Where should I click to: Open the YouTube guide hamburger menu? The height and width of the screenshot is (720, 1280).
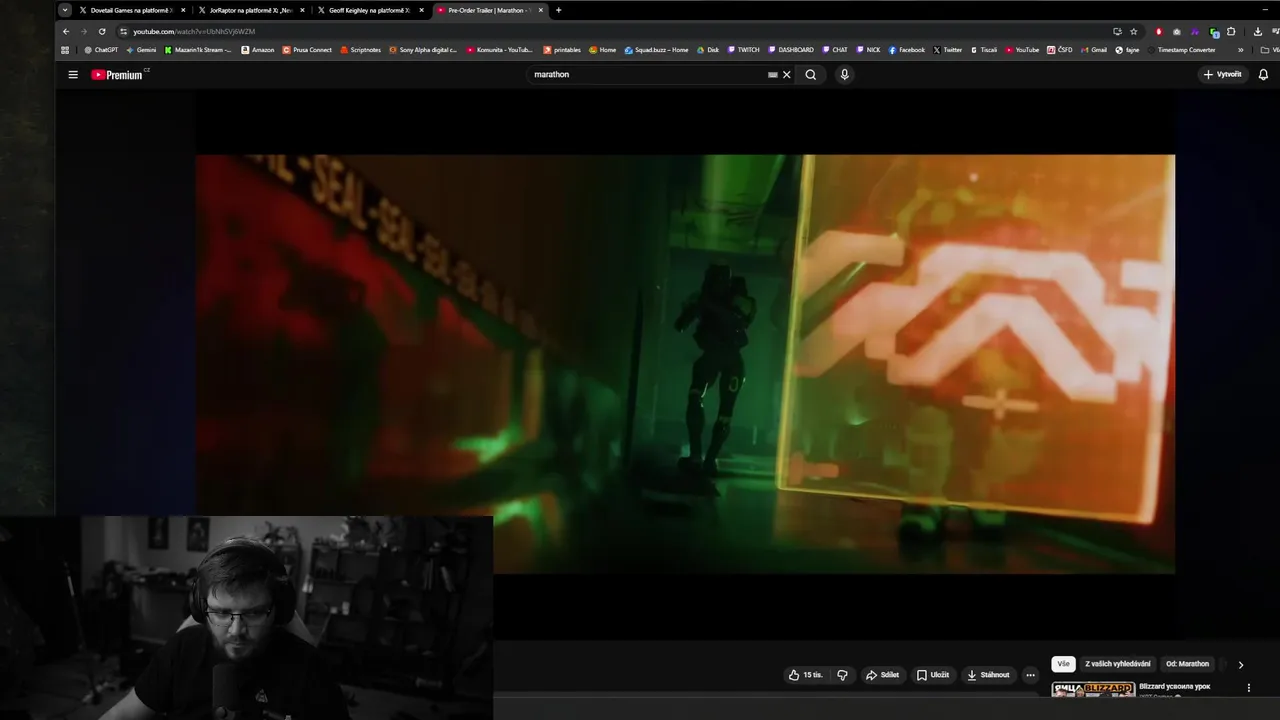(73, 75)
